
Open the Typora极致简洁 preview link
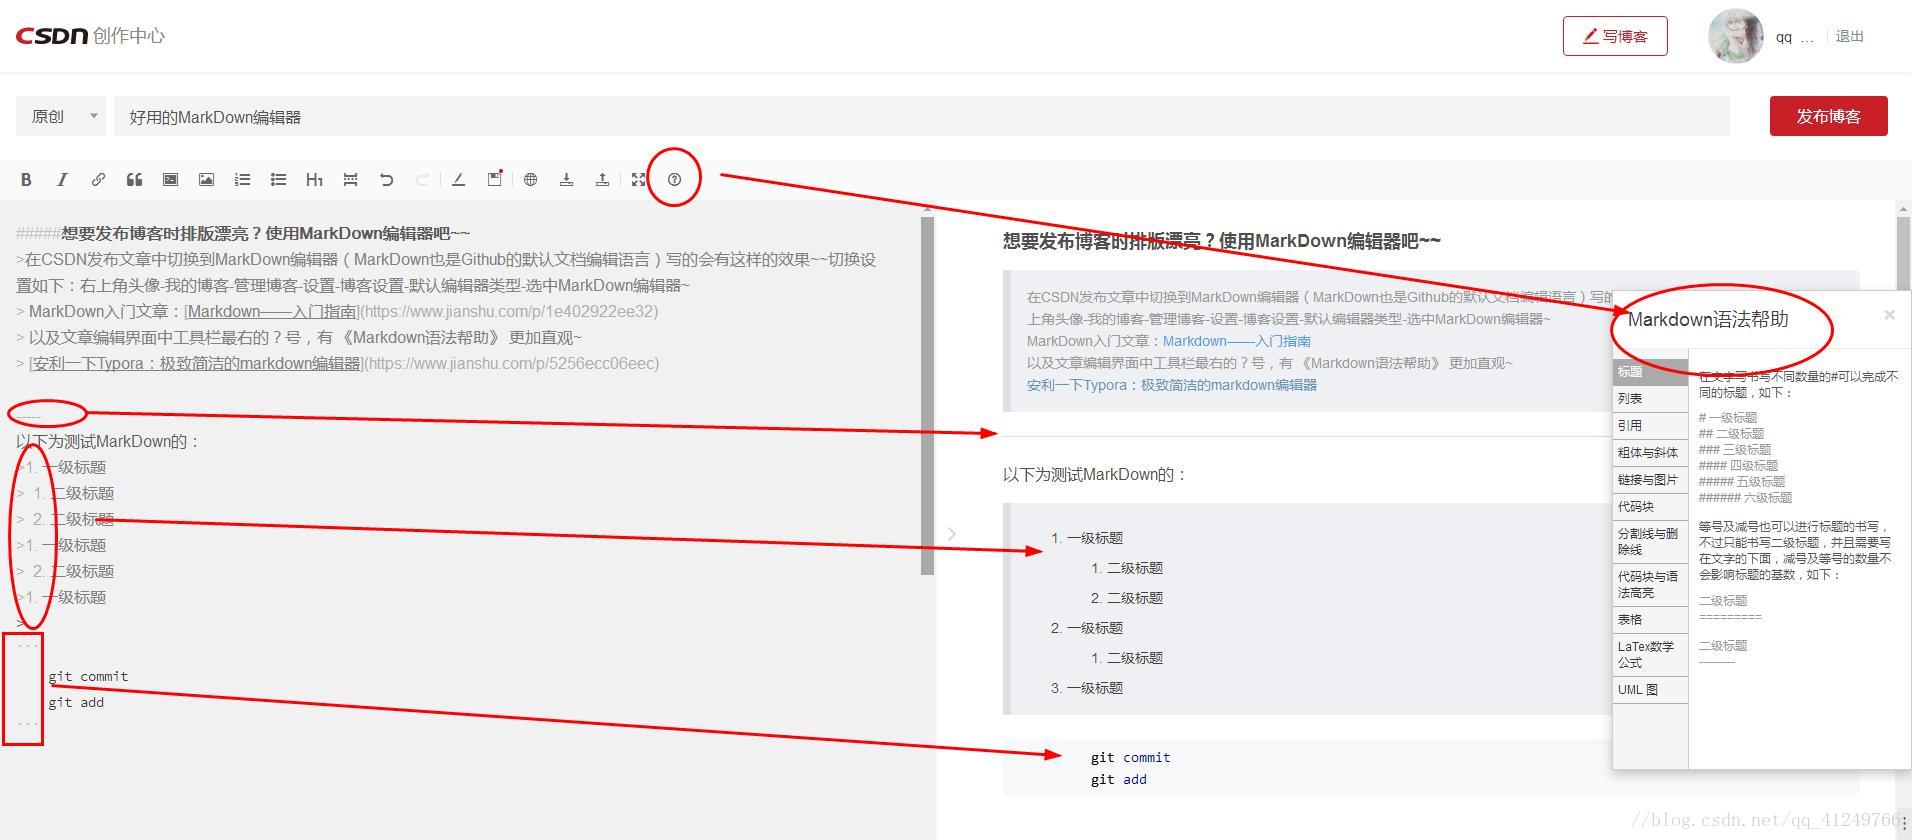(x=1172, y=385)
